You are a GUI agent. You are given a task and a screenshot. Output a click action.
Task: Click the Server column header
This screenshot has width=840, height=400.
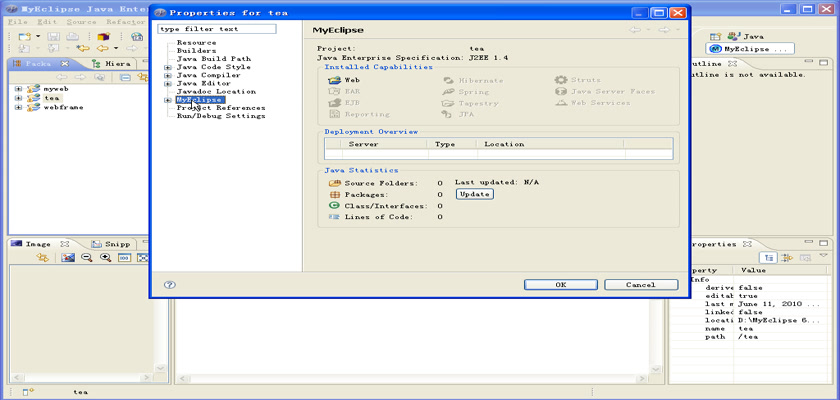click(x=384, y=144)
